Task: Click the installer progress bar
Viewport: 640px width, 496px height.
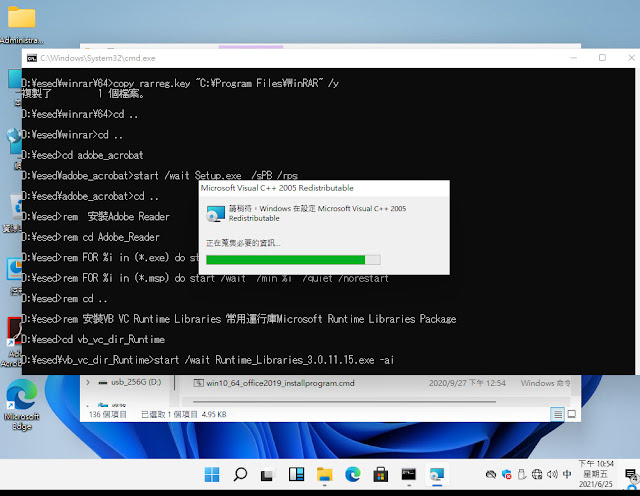Action: point(293,260)
